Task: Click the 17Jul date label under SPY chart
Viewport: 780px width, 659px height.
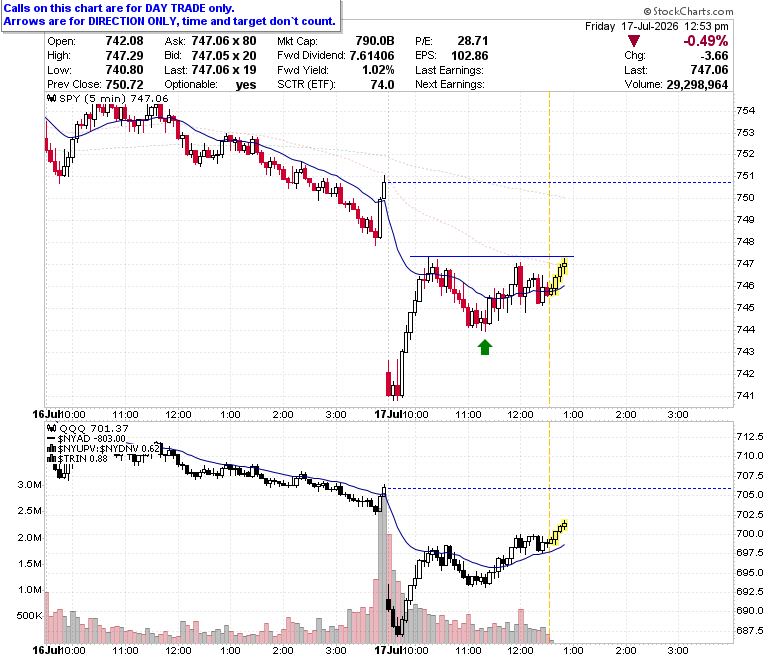Action: click(x=388, y=414)
